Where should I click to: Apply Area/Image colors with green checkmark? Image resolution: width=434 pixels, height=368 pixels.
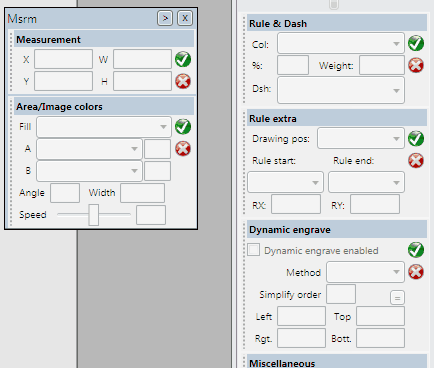click(183, 127)
